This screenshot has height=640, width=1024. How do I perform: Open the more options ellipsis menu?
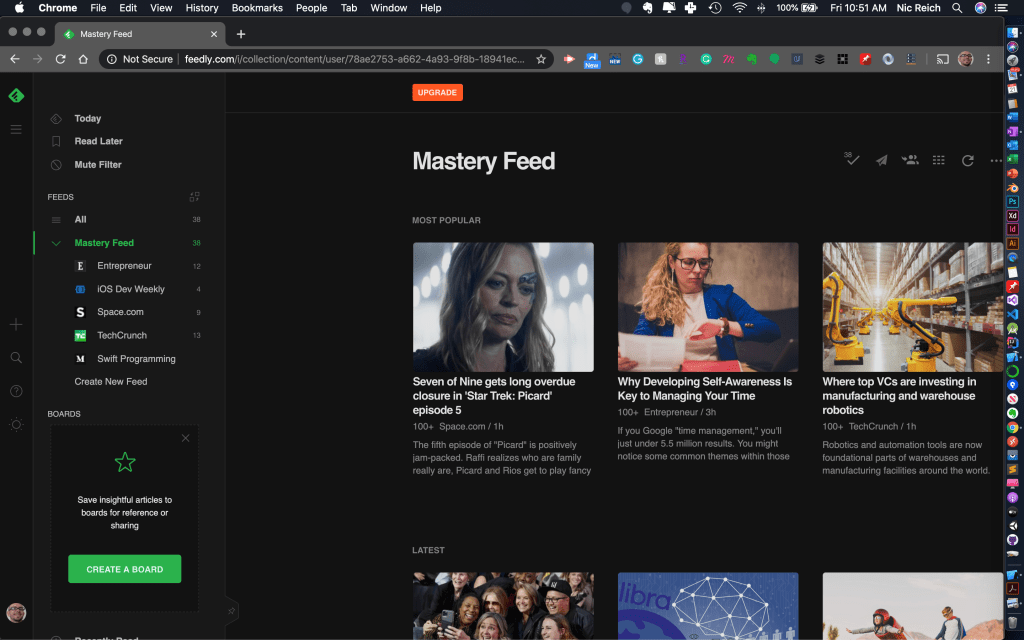995,160
